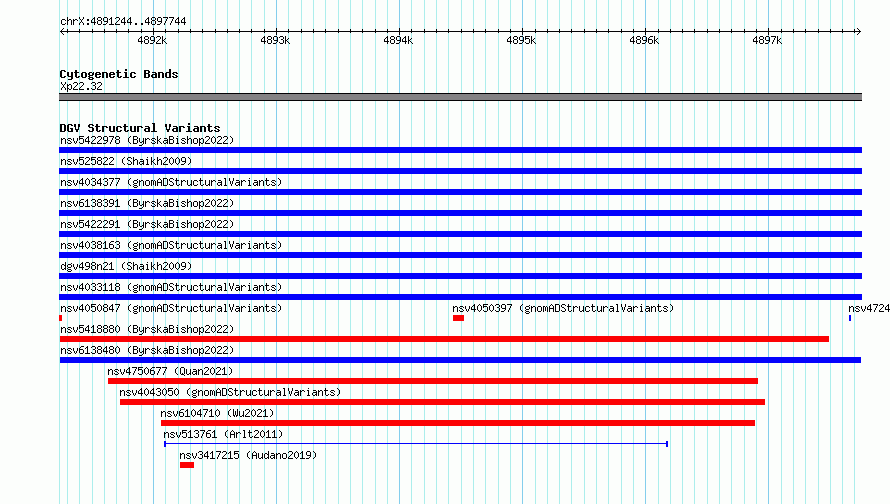Click the 4894k ruler mark
890x504 pixels.
[398, 40]
